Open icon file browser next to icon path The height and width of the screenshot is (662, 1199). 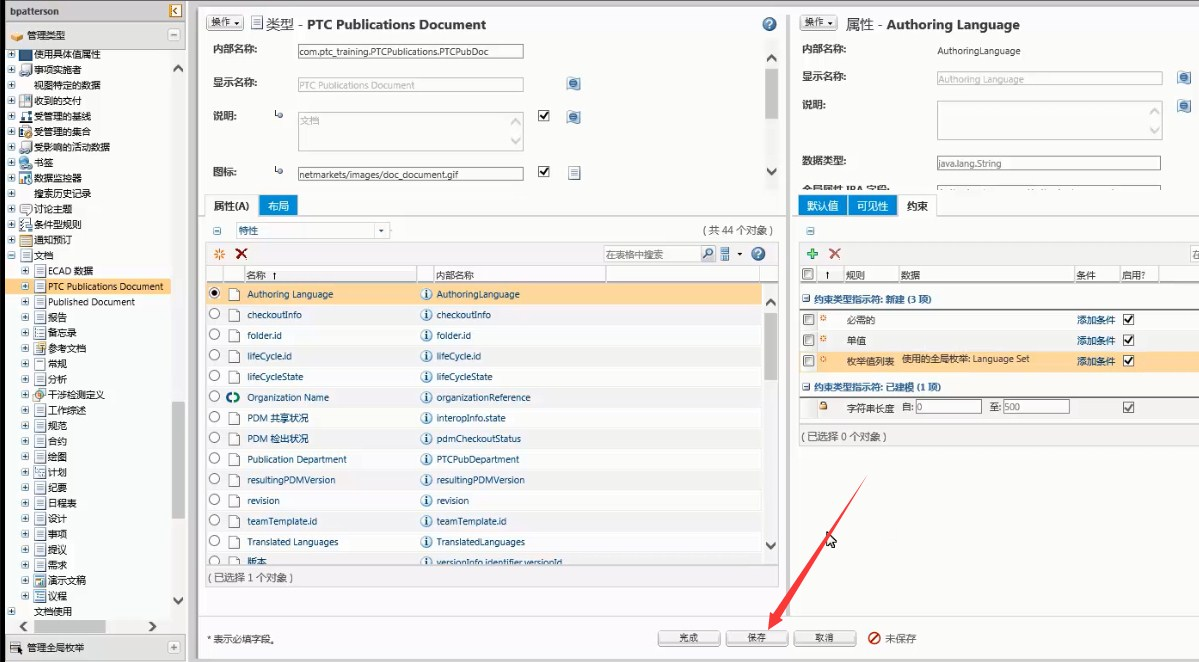(574, 174)
